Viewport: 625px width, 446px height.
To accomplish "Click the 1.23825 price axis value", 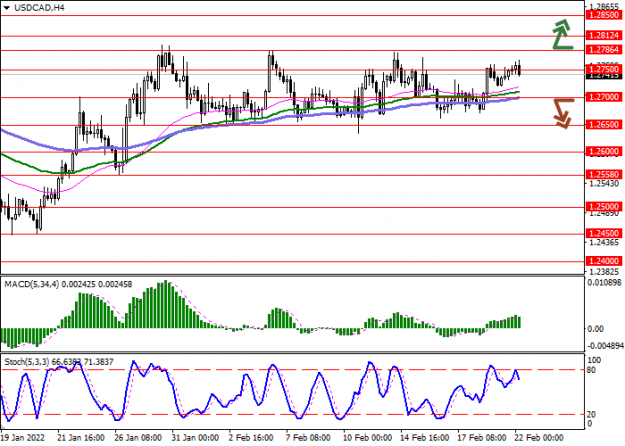I will pos(604,272).
